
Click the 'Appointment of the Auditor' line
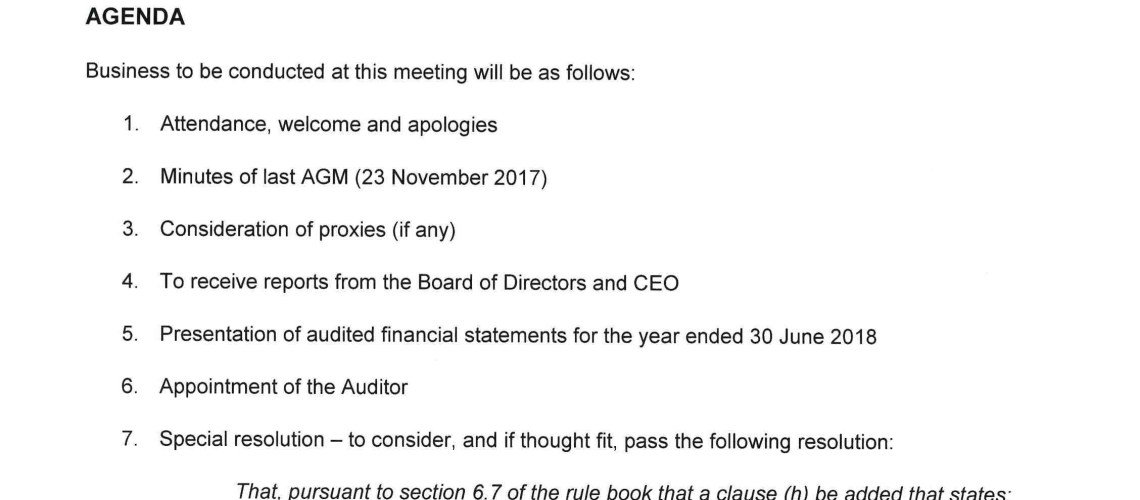283,387
